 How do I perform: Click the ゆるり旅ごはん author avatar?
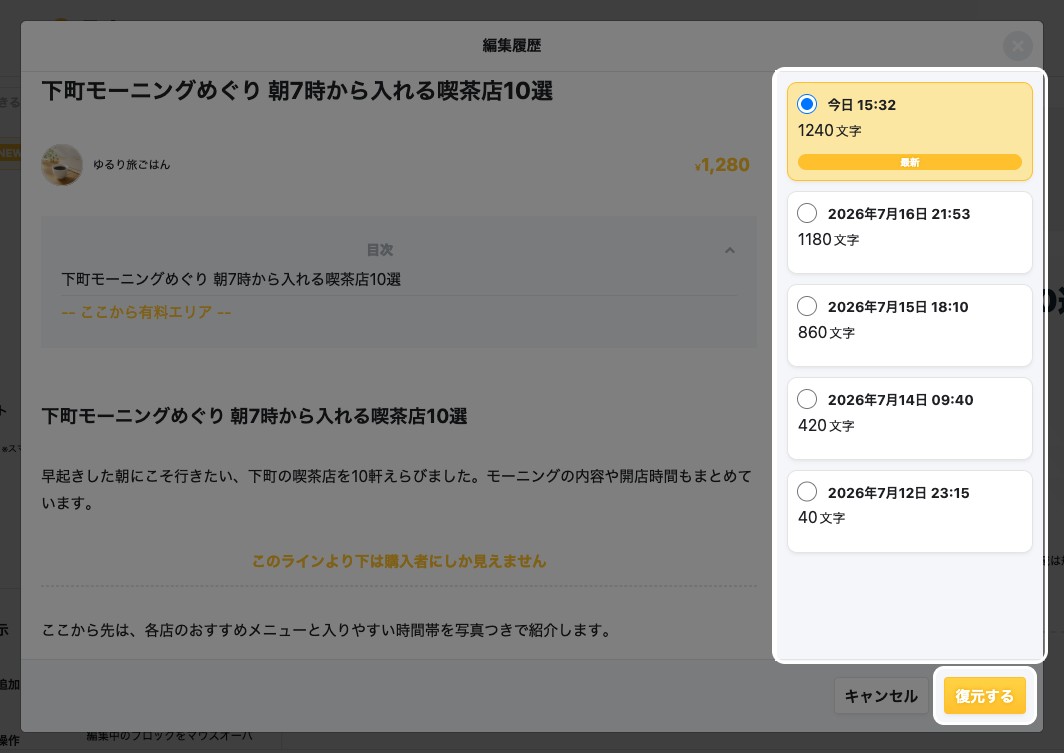[x=62, y=164]
